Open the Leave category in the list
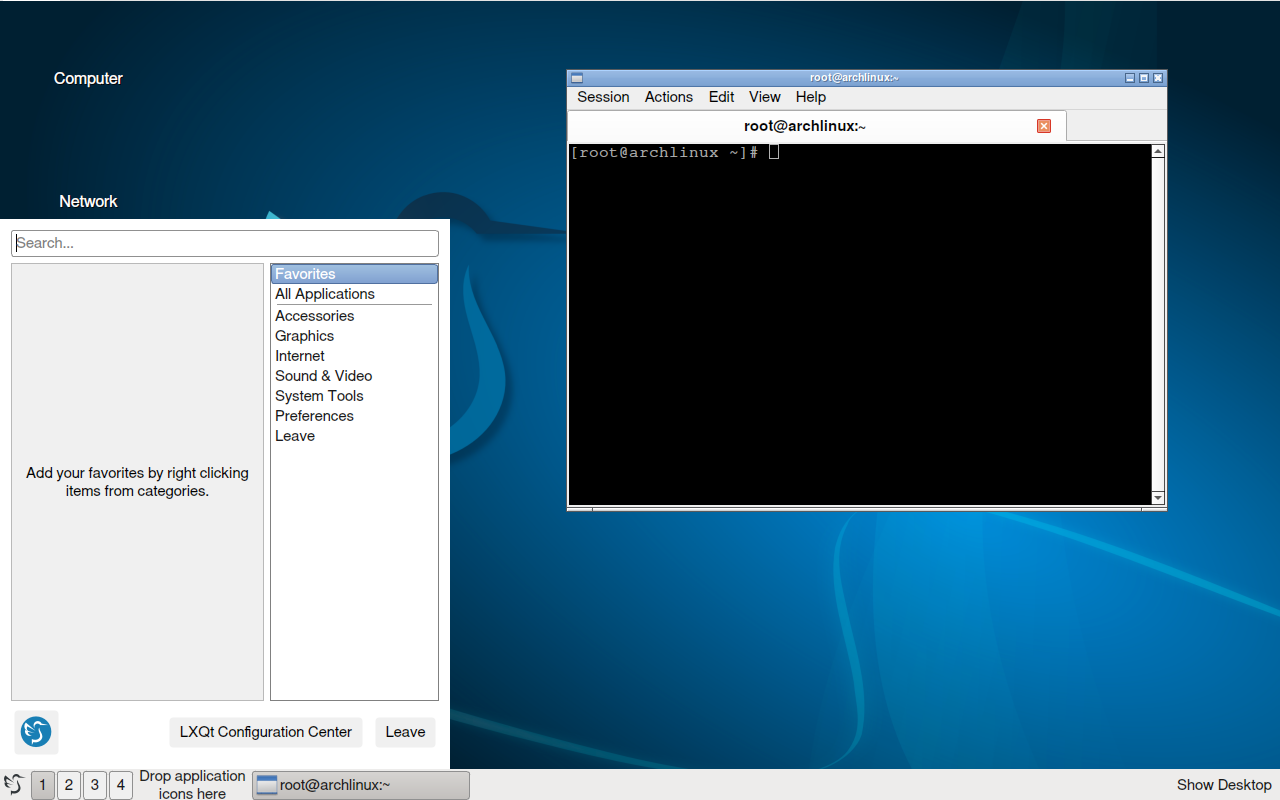Viewport: 1280px width, 800px height. tap(354, 436)
